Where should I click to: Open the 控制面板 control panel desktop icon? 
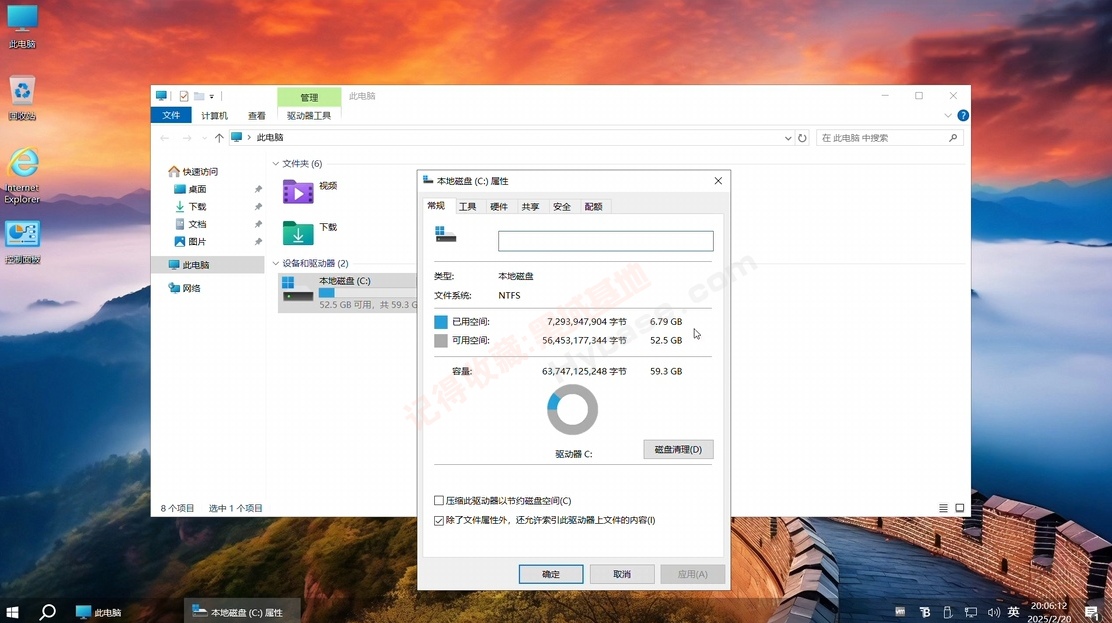(22, 241)
